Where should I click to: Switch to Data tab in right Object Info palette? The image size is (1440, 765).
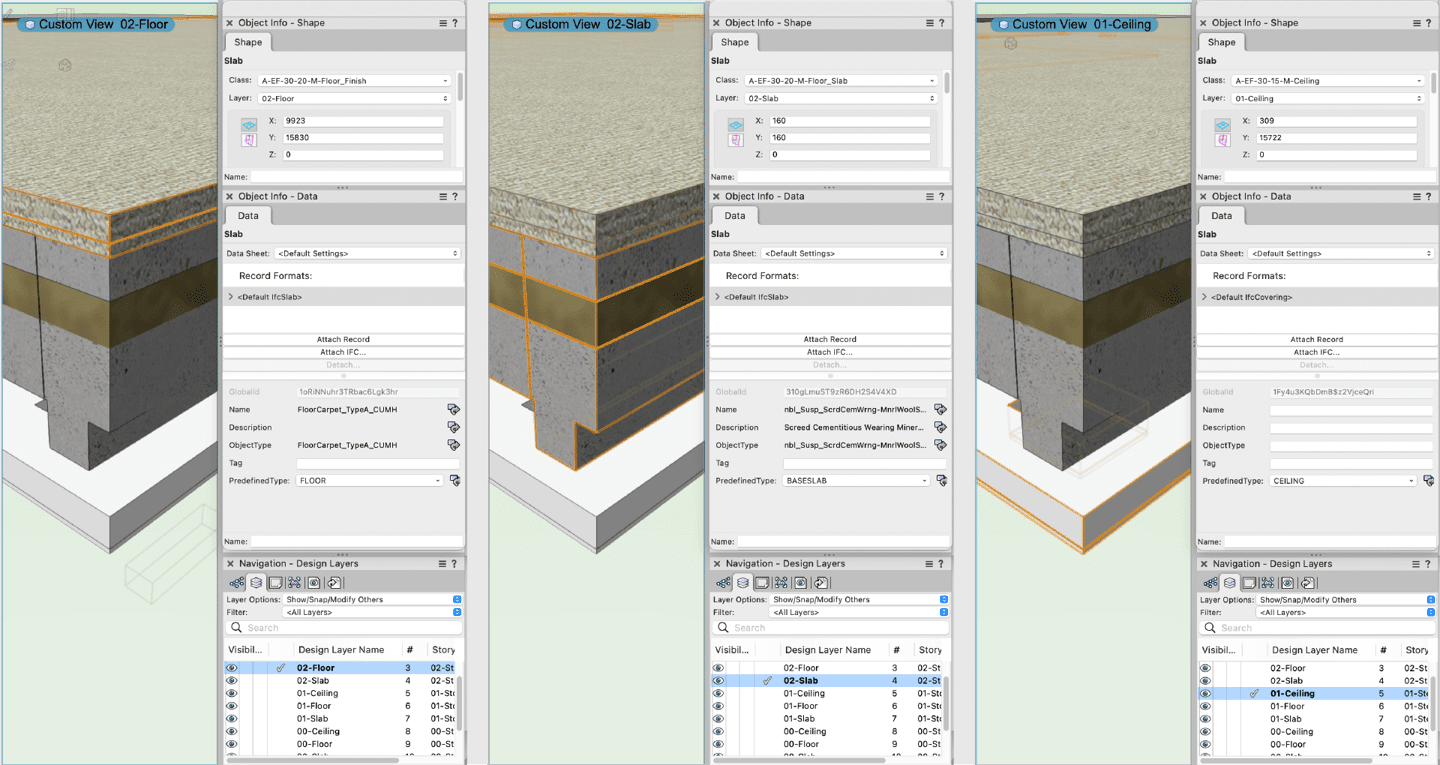1221,216
